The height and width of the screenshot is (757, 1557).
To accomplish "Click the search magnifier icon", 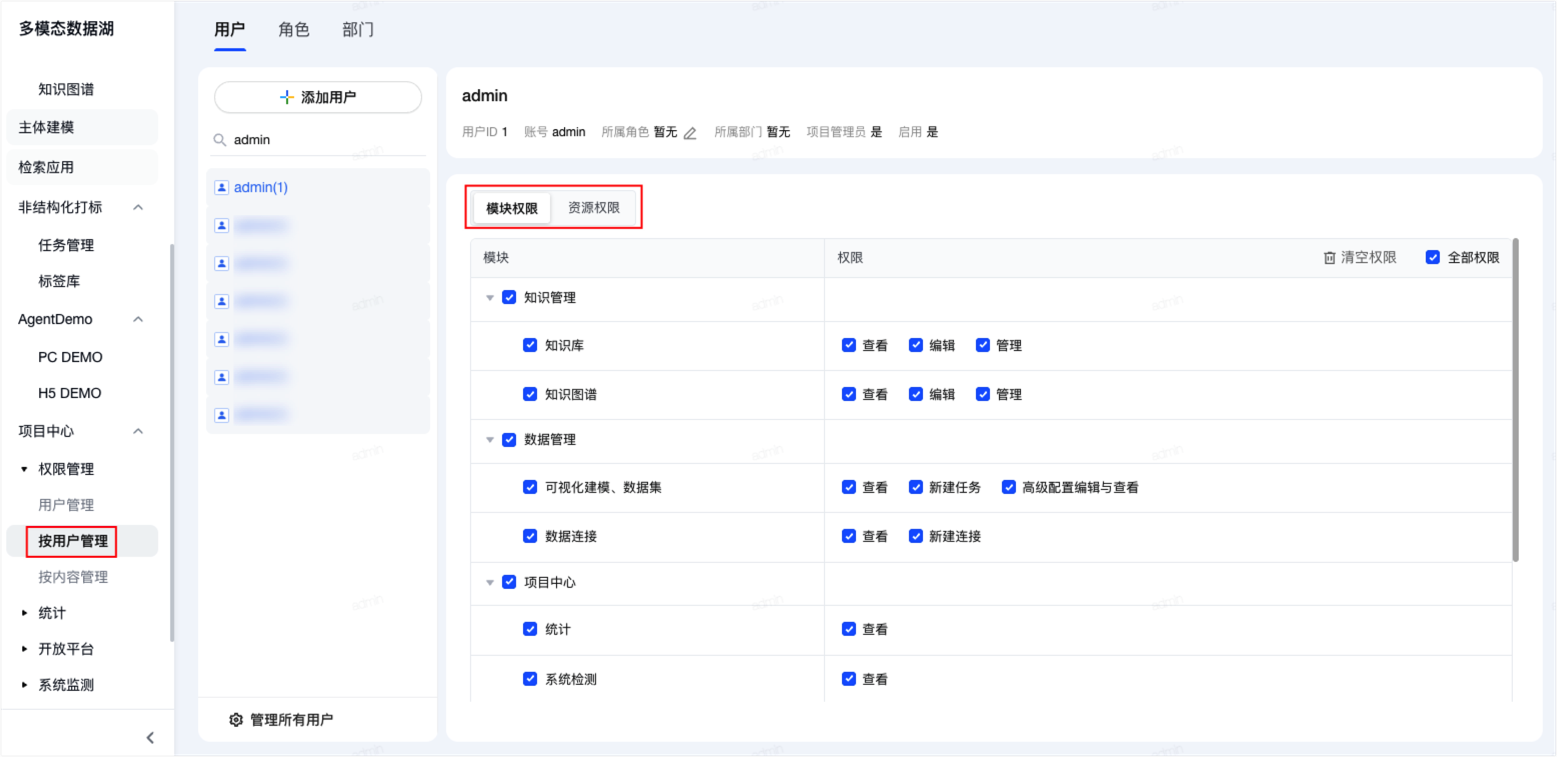I will 220,141.
